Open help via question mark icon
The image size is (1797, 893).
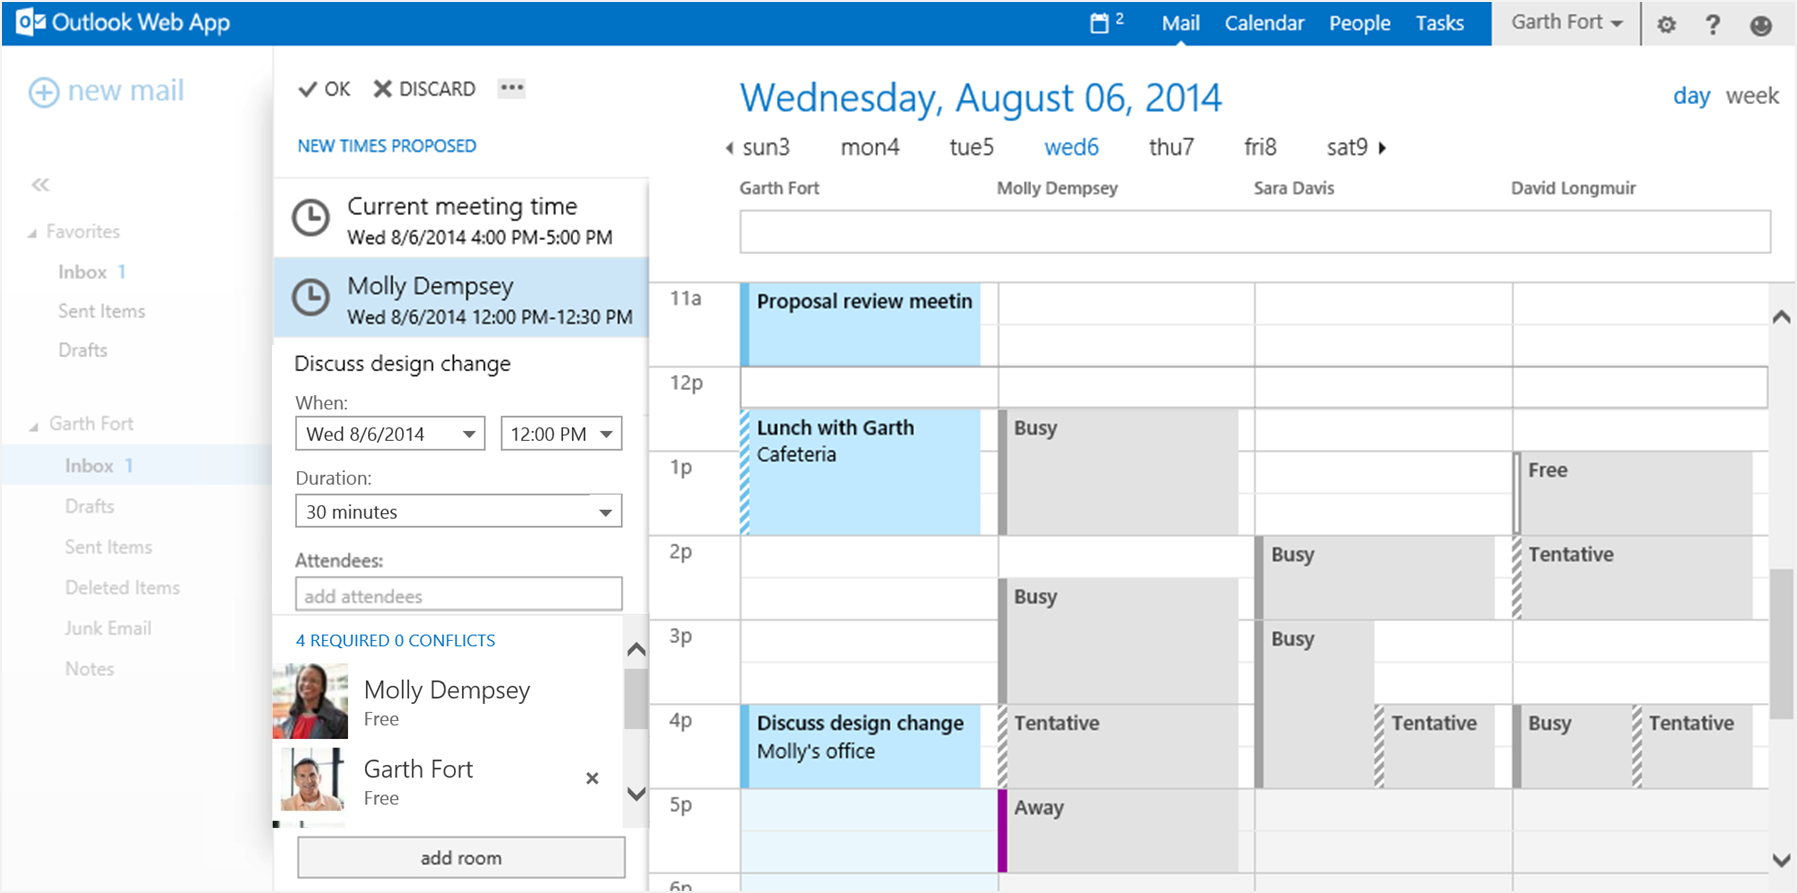pos(1712,25)
